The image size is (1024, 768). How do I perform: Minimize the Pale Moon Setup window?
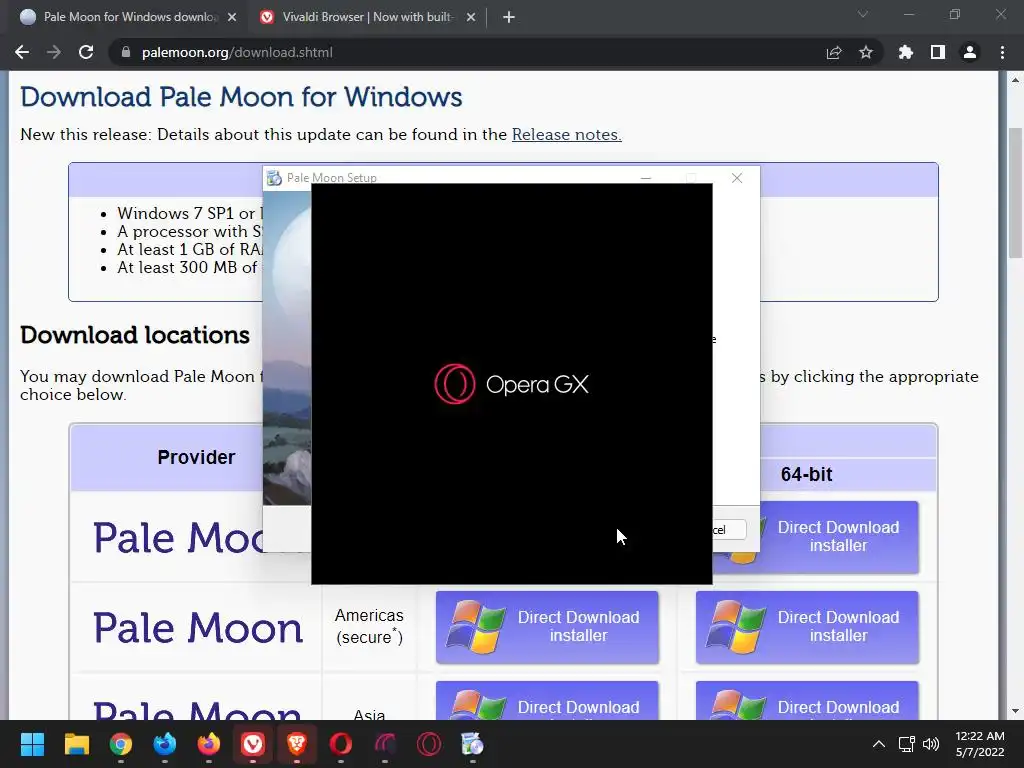click(646, 178)
